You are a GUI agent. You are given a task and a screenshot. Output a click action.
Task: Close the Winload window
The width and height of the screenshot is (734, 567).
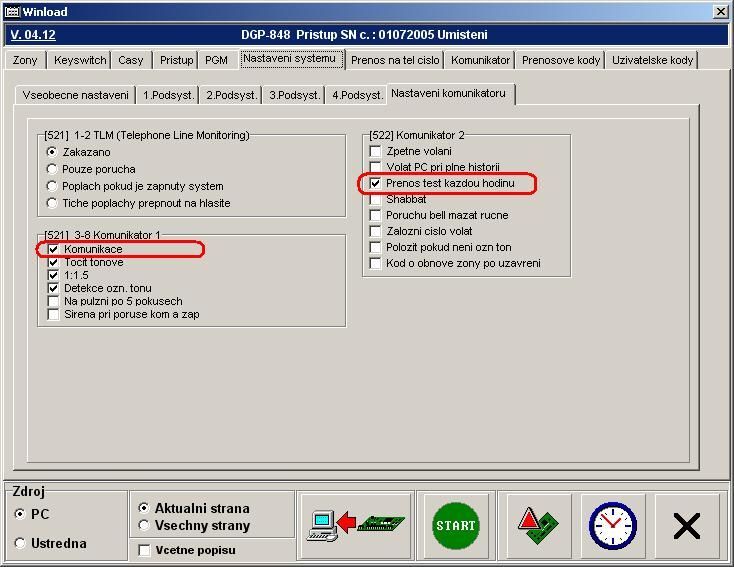point(721,11)
